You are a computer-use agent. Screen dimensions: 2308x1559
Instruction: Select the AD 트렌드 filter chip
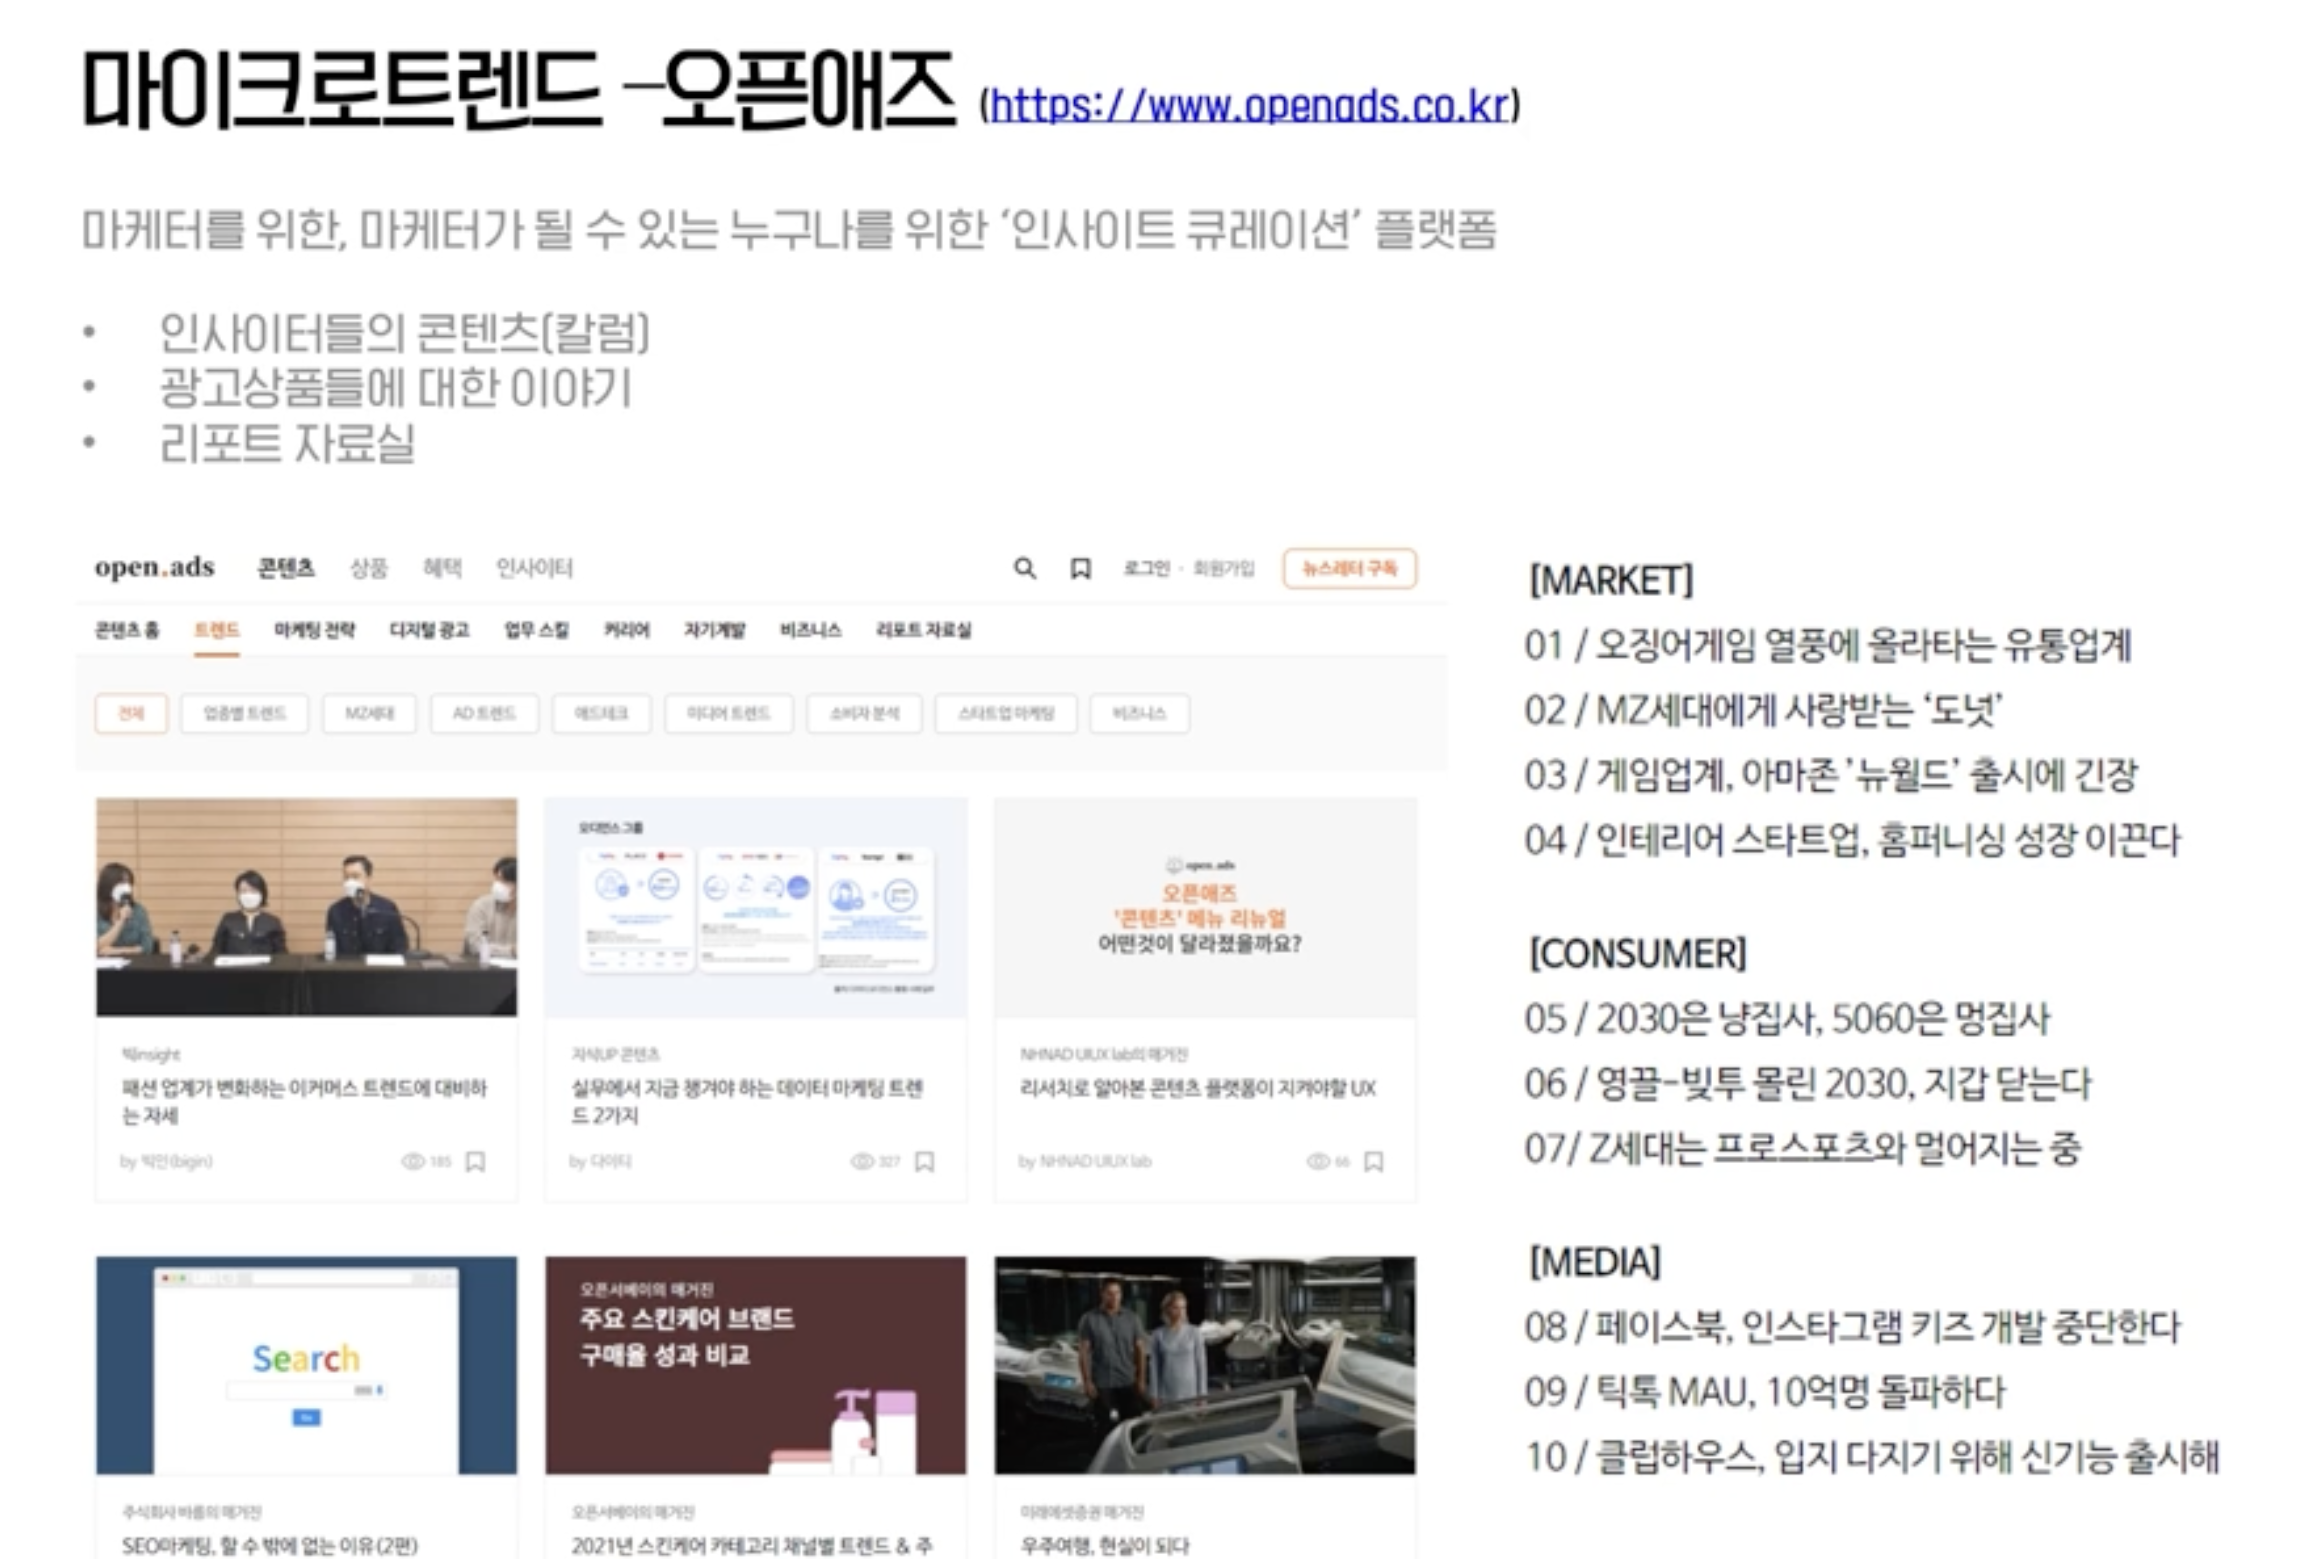coord(484,713)
